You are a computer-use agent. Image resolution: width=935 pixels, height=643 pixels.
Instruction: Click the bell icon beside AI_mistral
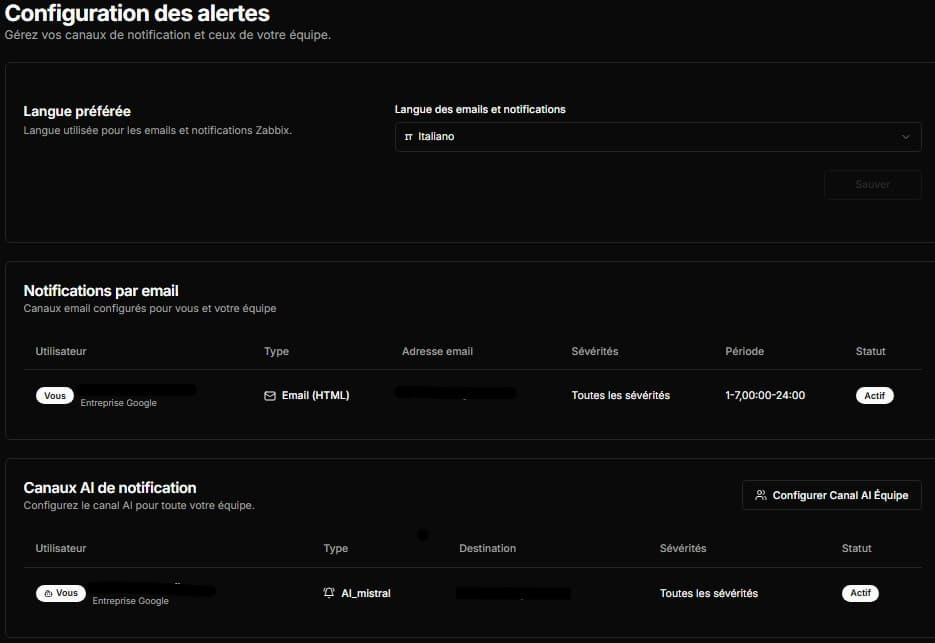click(x=329, y=592)
